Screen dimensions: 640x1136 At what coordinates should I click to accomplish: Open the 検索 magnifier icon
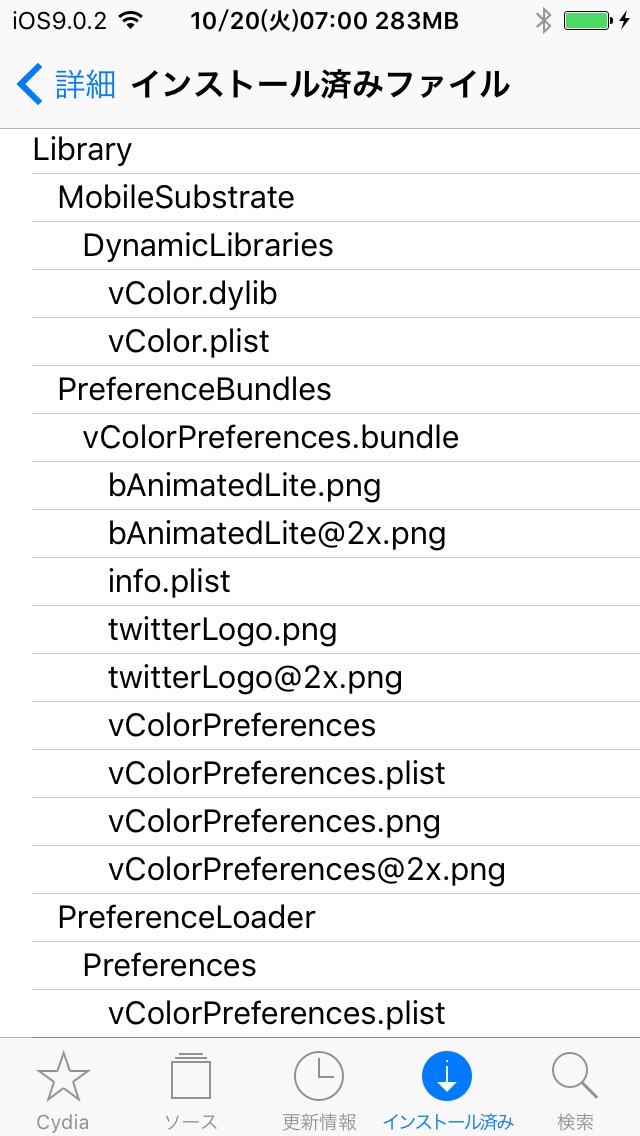click(575, 1077)
